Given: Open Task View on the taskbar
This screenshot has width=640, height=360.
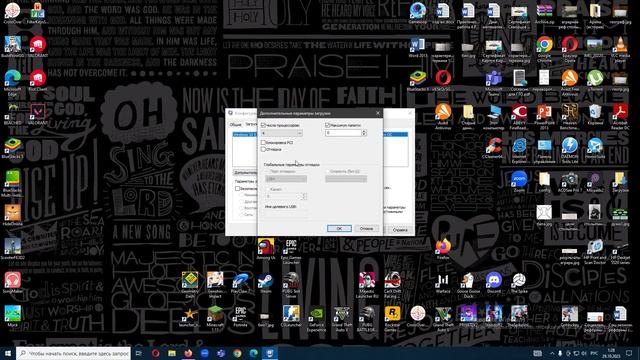Looking at the screenshot, I should [139, 353].
